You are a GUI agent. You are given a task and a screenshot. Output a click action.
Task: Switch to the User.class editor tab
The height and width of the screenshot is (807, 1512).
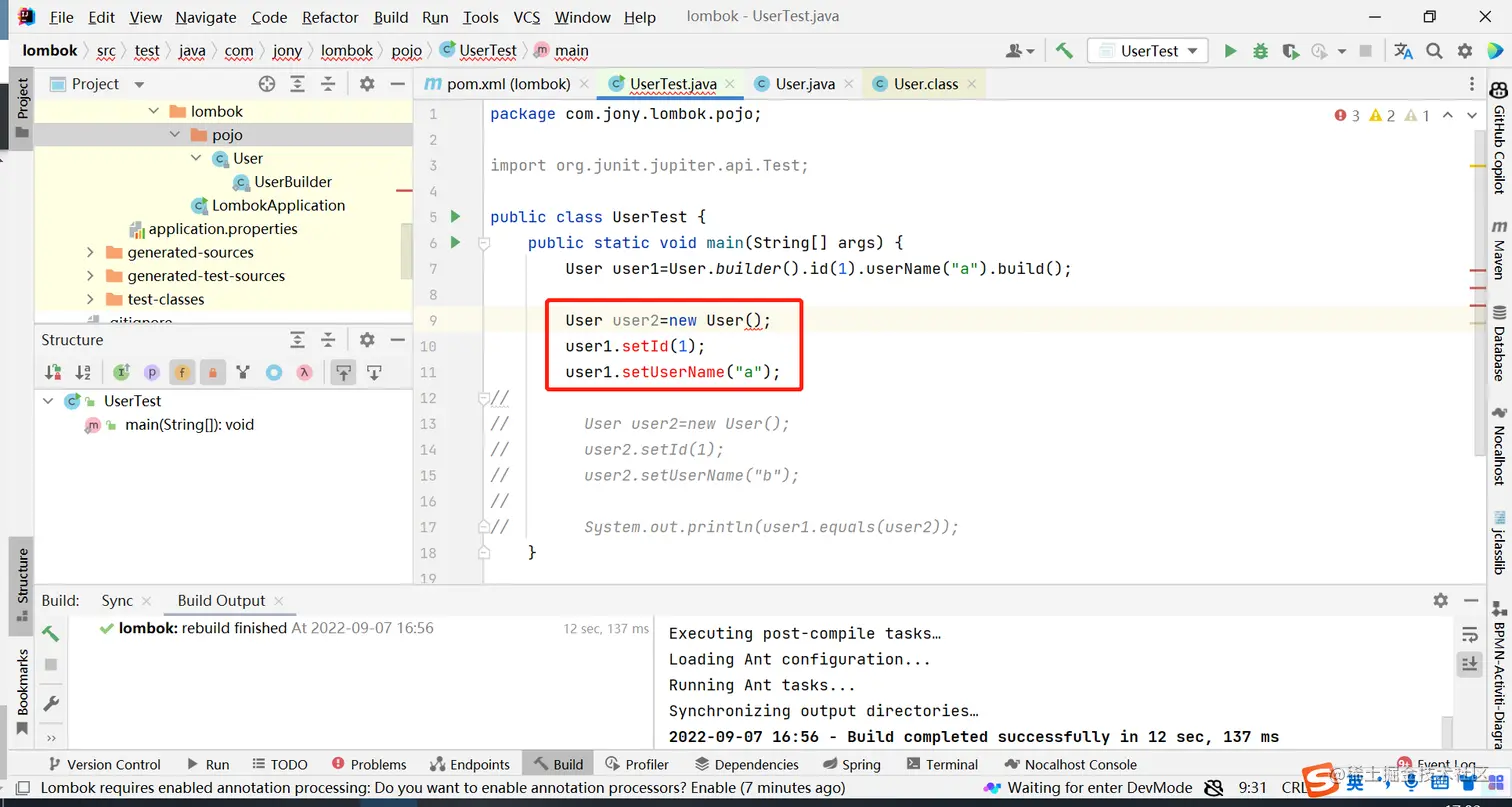(925, 84)
